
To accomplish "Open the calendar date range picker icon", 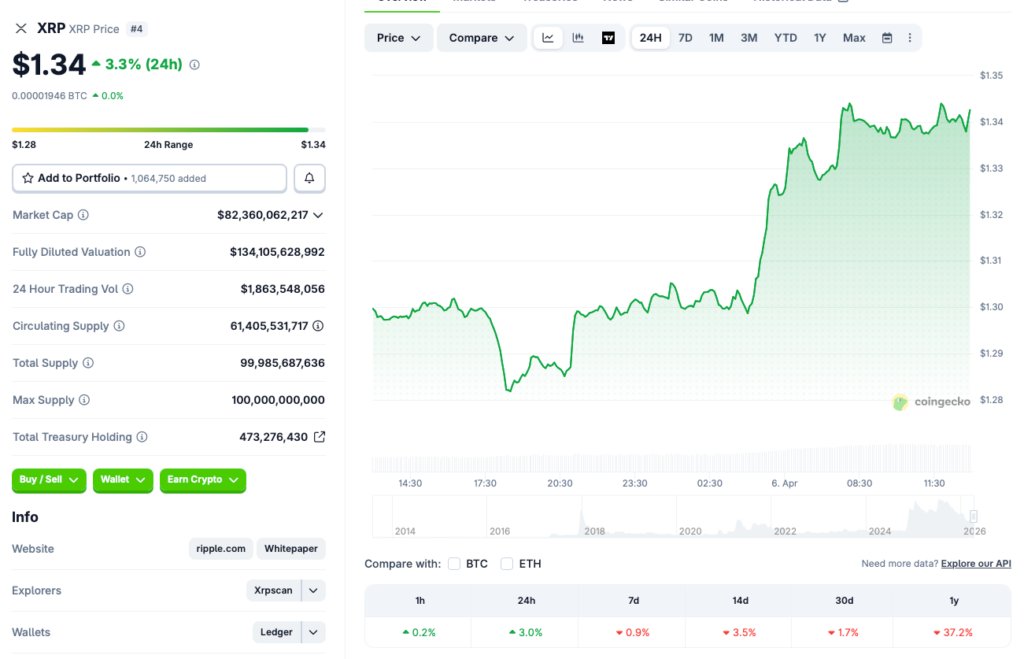I will 886,36.
